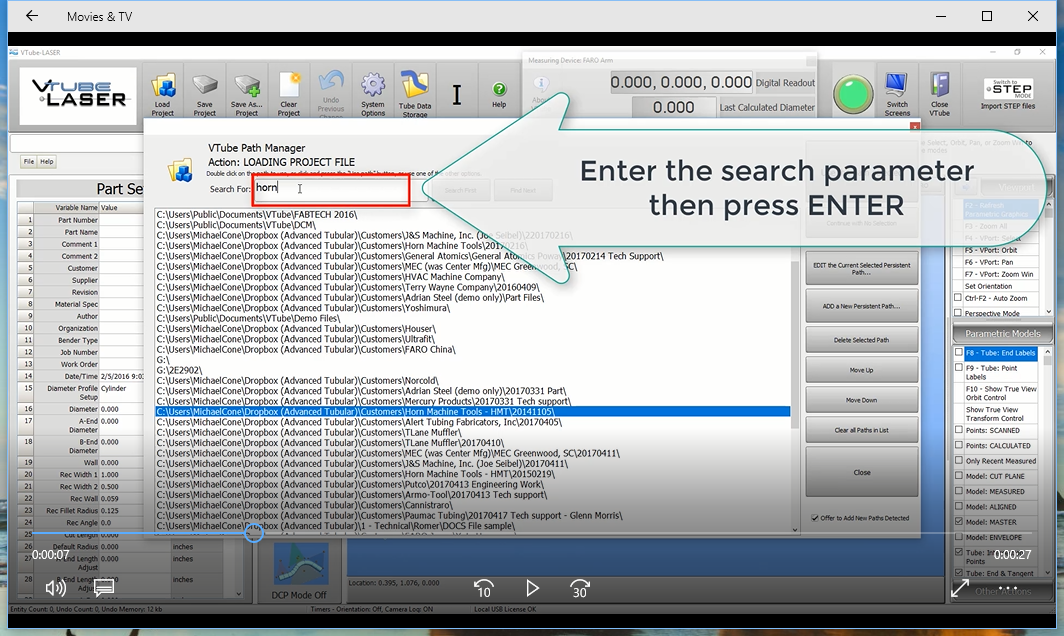Click the Undo Previous Change icon
Image resolution: width=1064 pixels, height=636 pixels.
[x=331, y=94]
